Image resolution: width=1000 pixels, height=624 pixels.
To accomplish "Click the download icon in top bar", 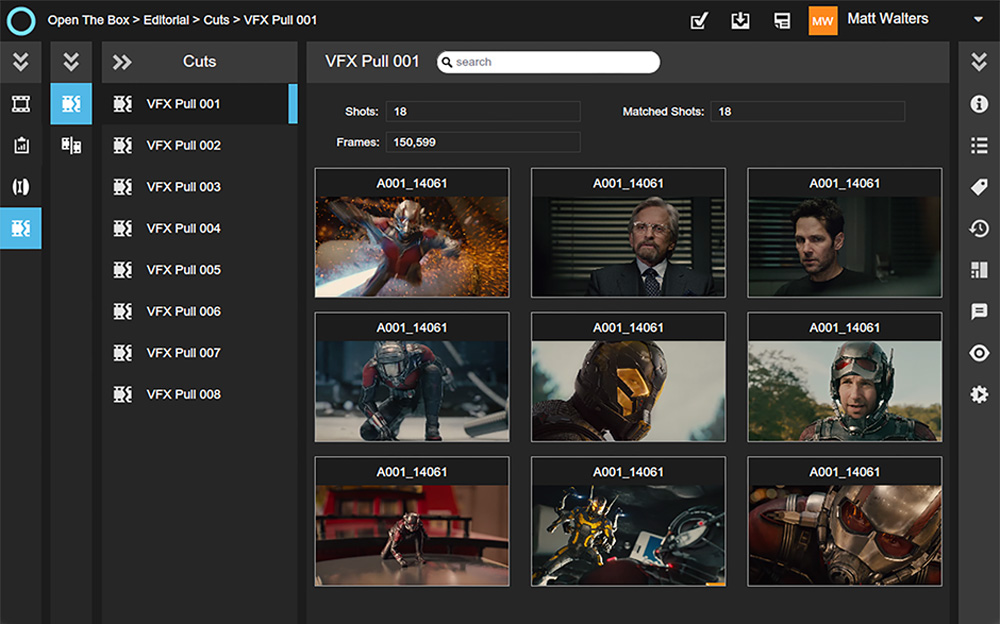I will pyautogui.click(x=740, y=20).
